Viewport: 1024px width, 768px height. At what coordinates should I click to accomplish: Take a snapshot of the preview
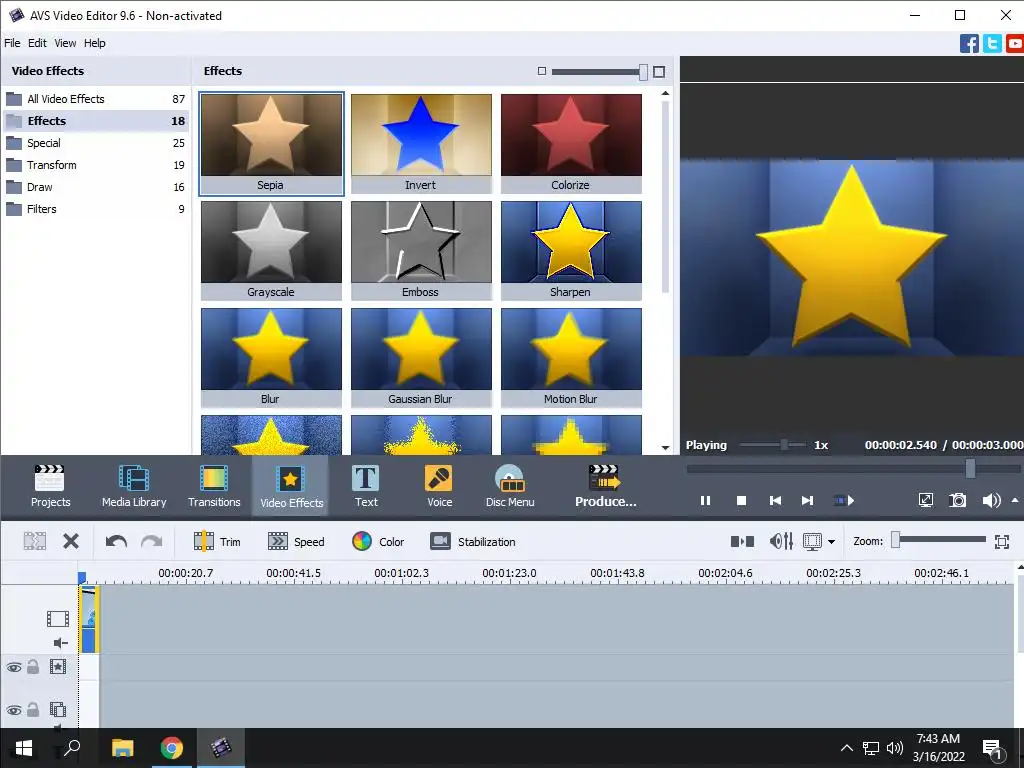click(x=957, y=501)
